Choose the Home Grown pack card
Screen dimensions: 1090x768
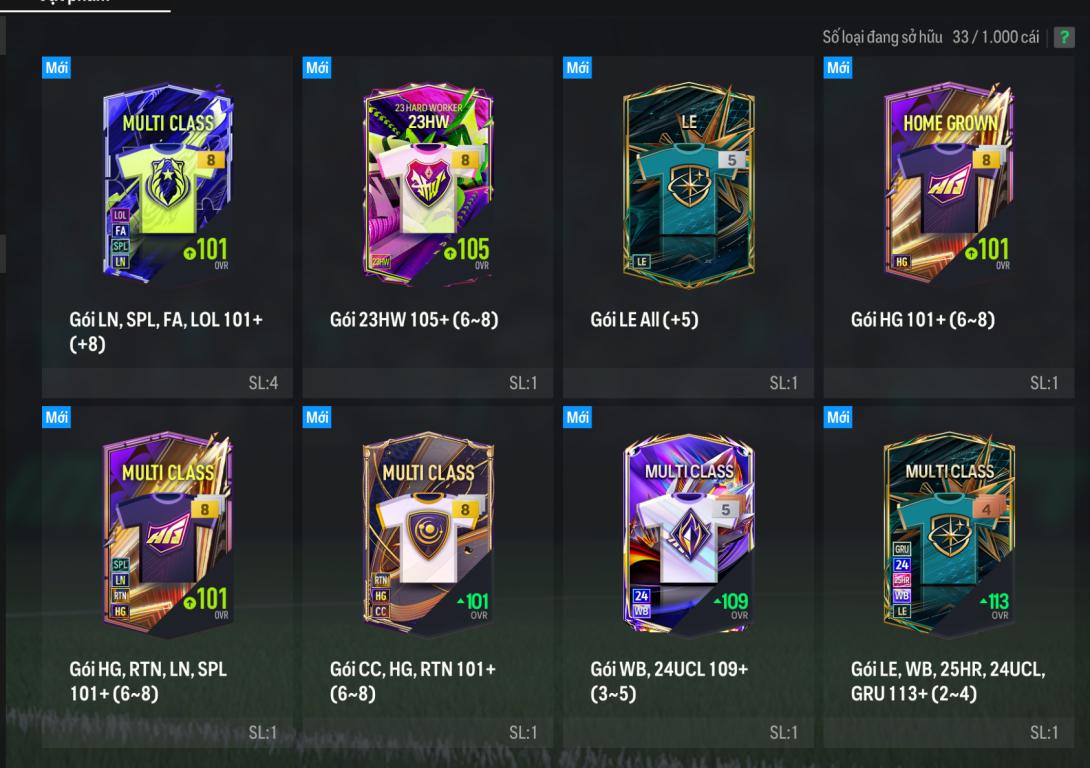(x=949, y=183)
